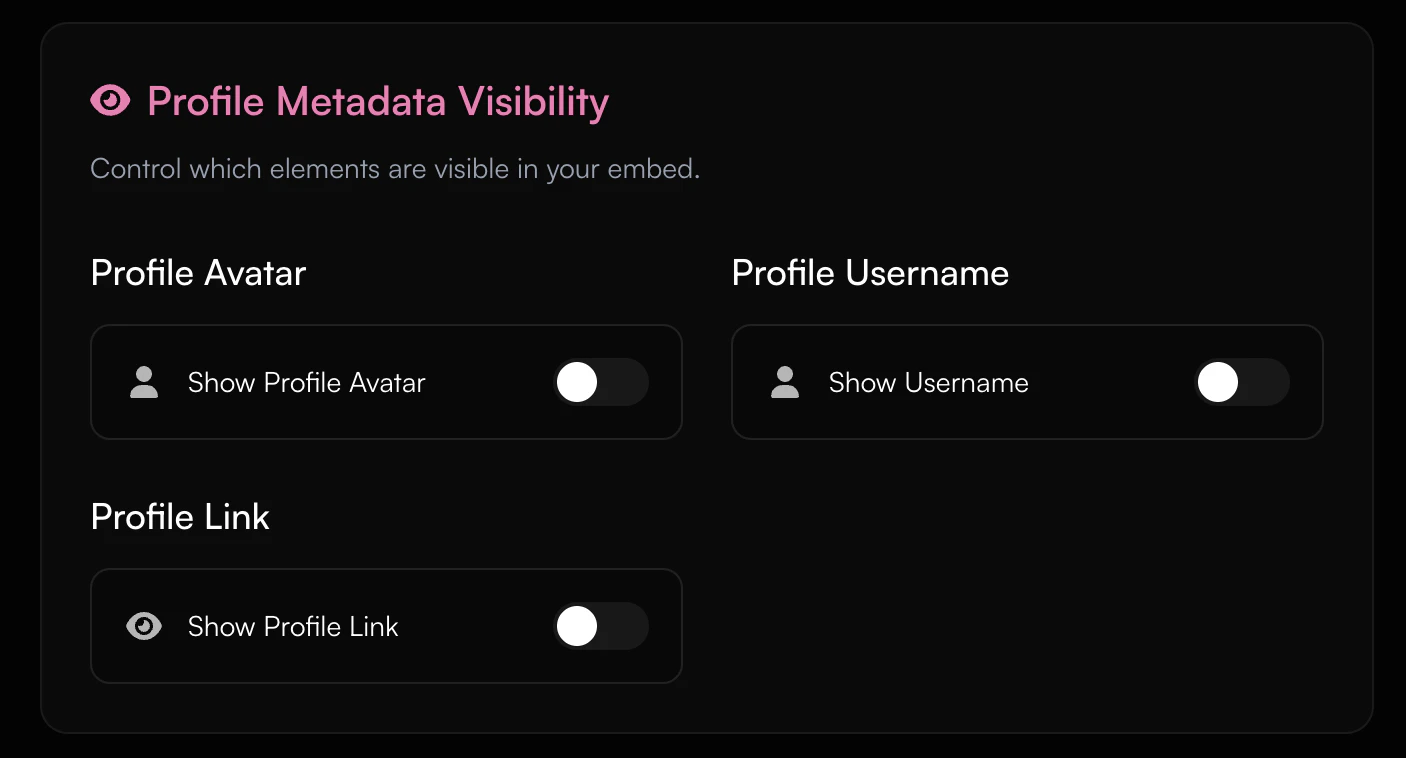Click the Show Username label text

[x=927, y=382]
